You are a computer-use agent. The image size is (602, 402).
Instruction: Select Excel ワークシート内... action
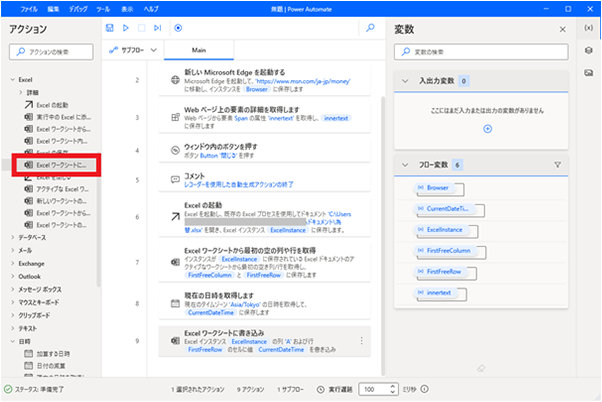tap(56, 141)
